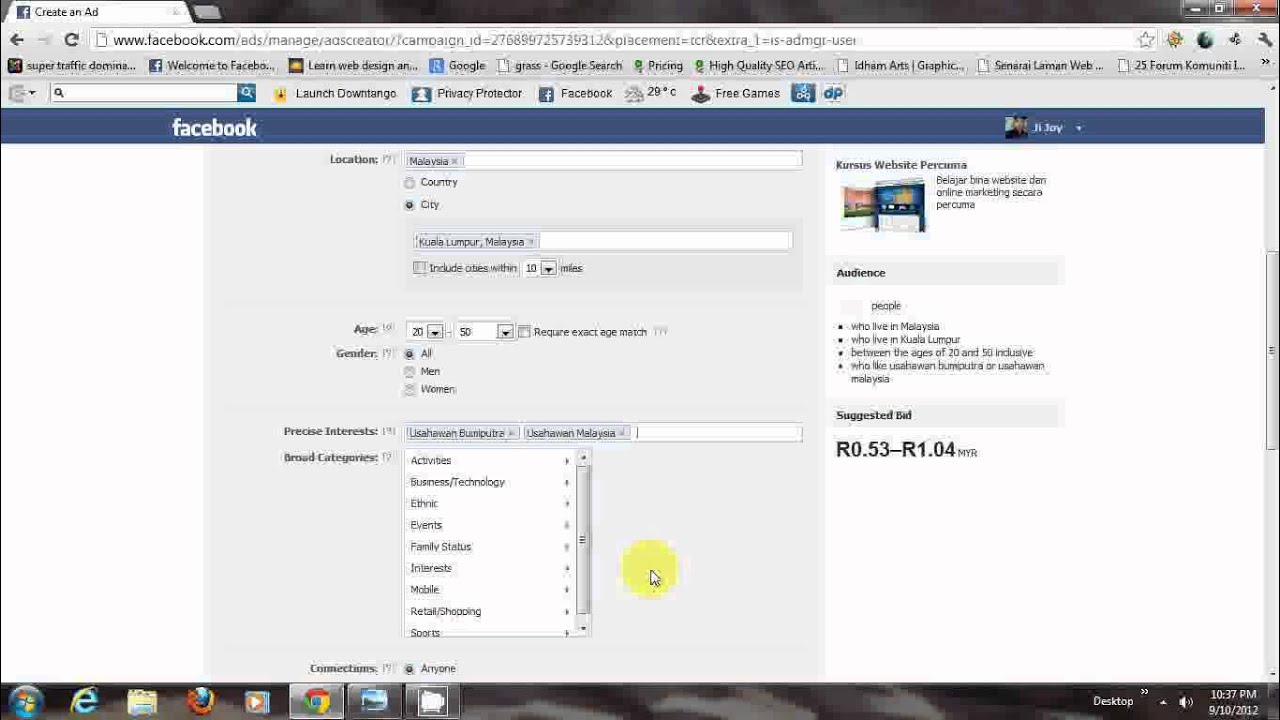Screen dimensions: 1280x720
Task: Click the Ji Joy profile picture
Action: click(x=1016, y=127)
